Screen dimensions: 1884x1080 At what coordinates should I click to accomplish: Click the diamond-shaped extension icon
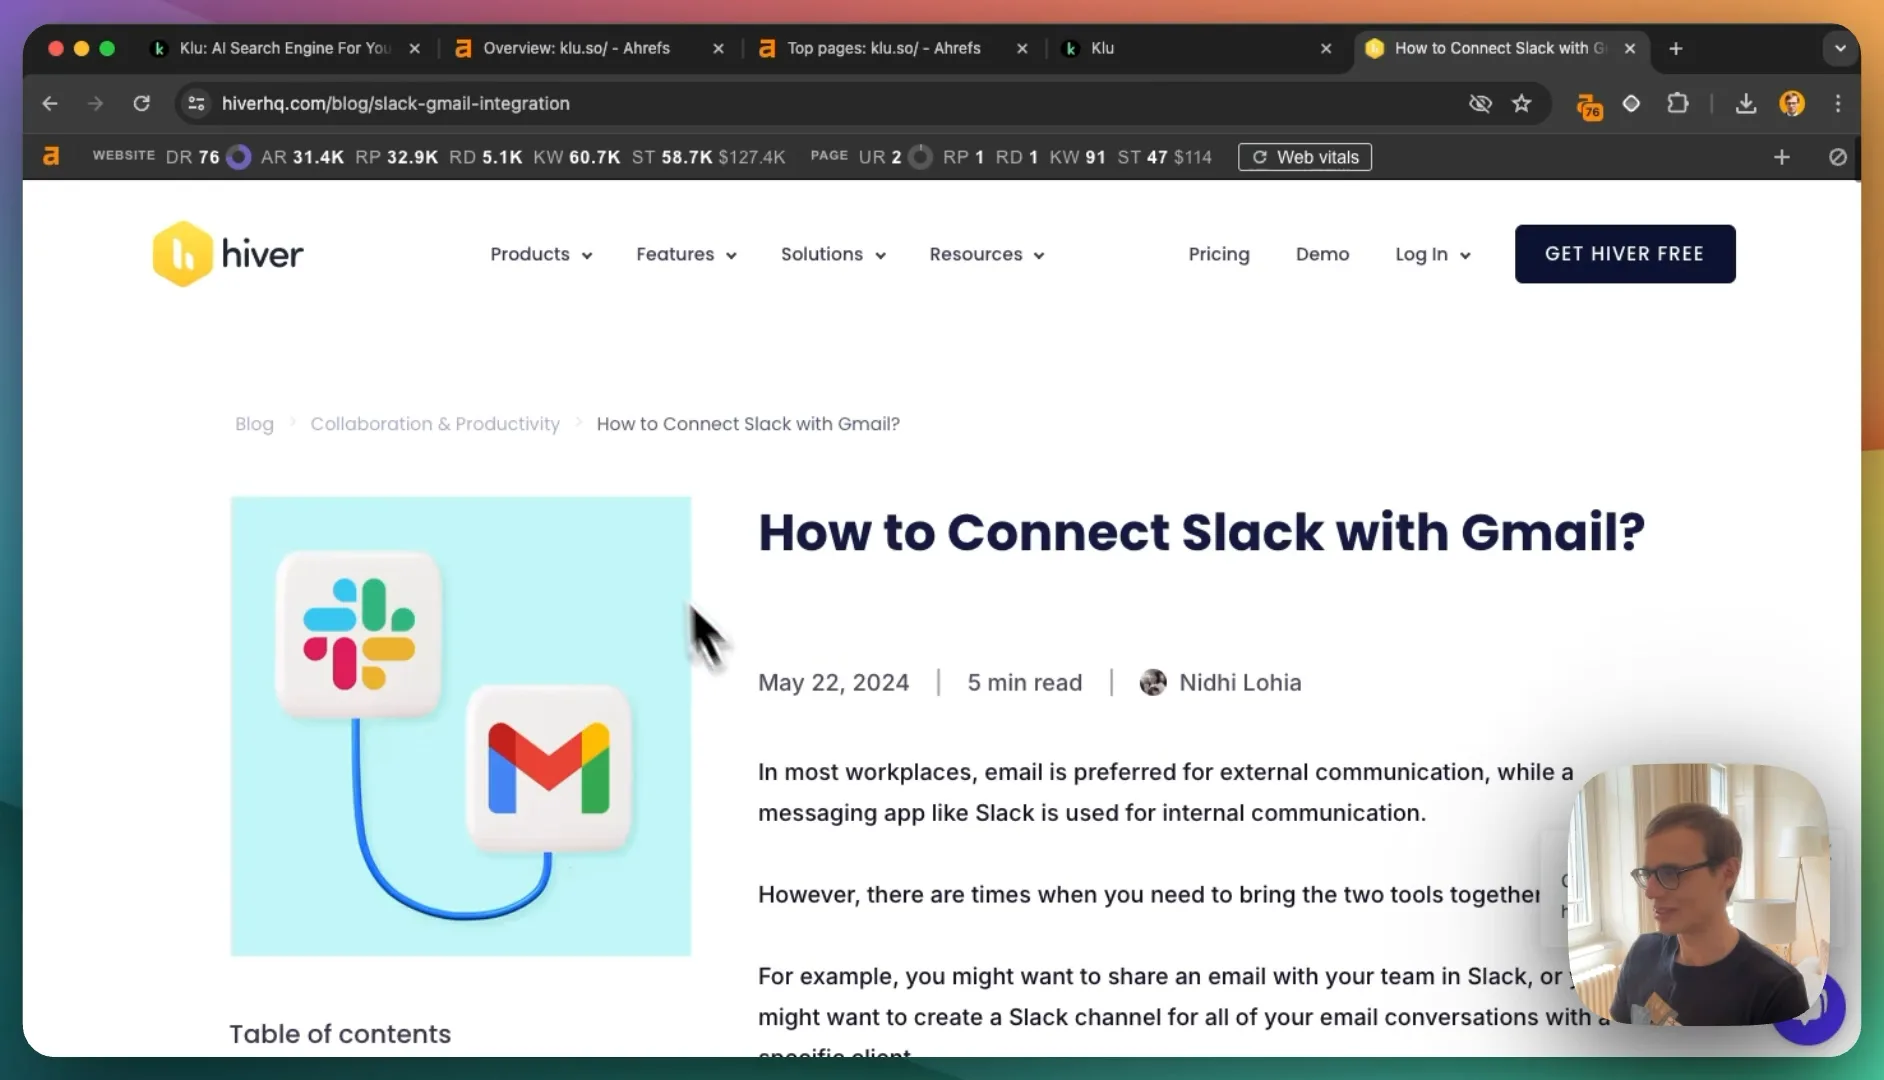pyautogui.click(x=1631, y=103)
